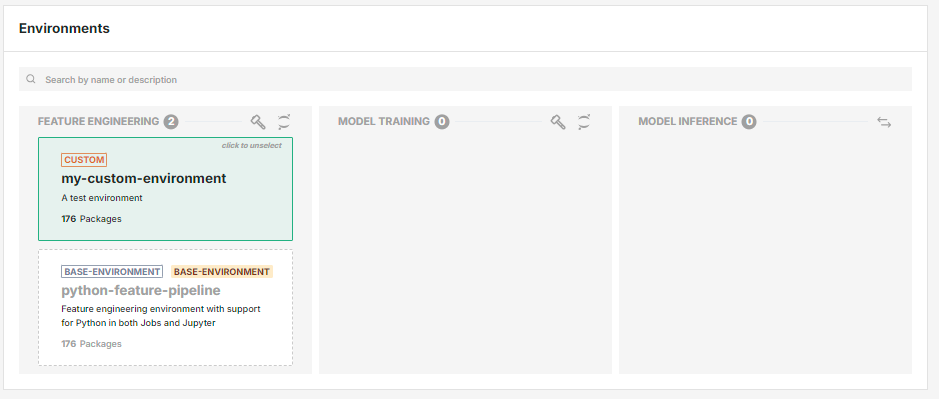This screenshot has height=399, width=939.
Task: Click the sync arrows icon under Feature Engineering
Action: click(x=284, y=122)
